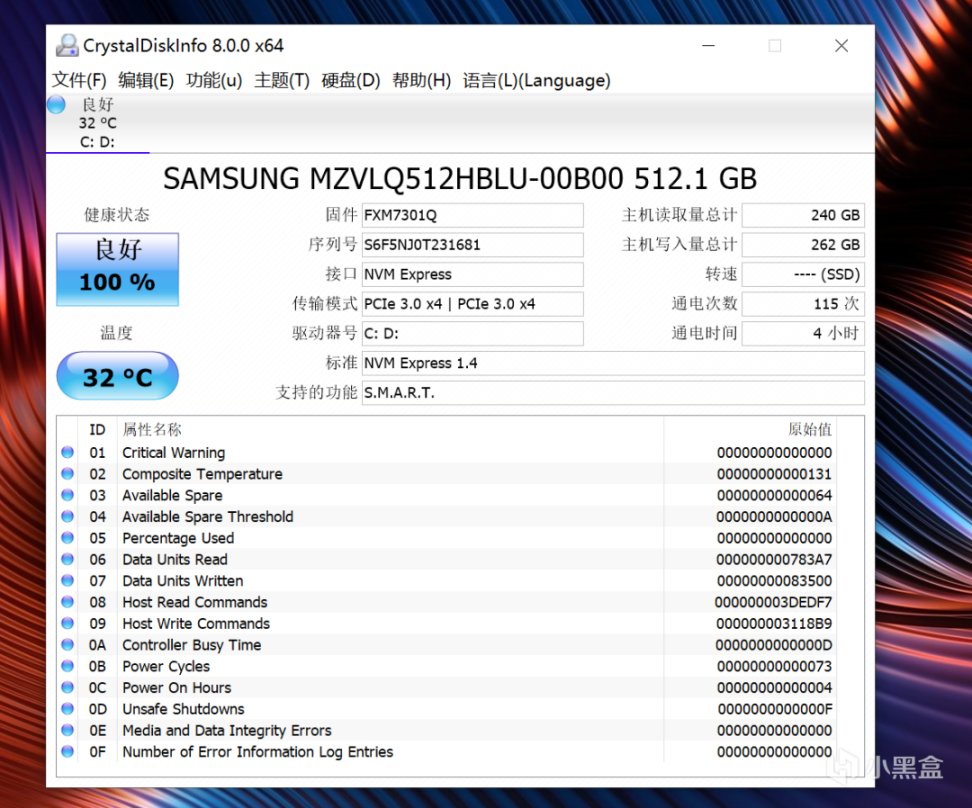Click the status orb for Composite Temperature
972x808 pixels.
(x=68, y=474)
